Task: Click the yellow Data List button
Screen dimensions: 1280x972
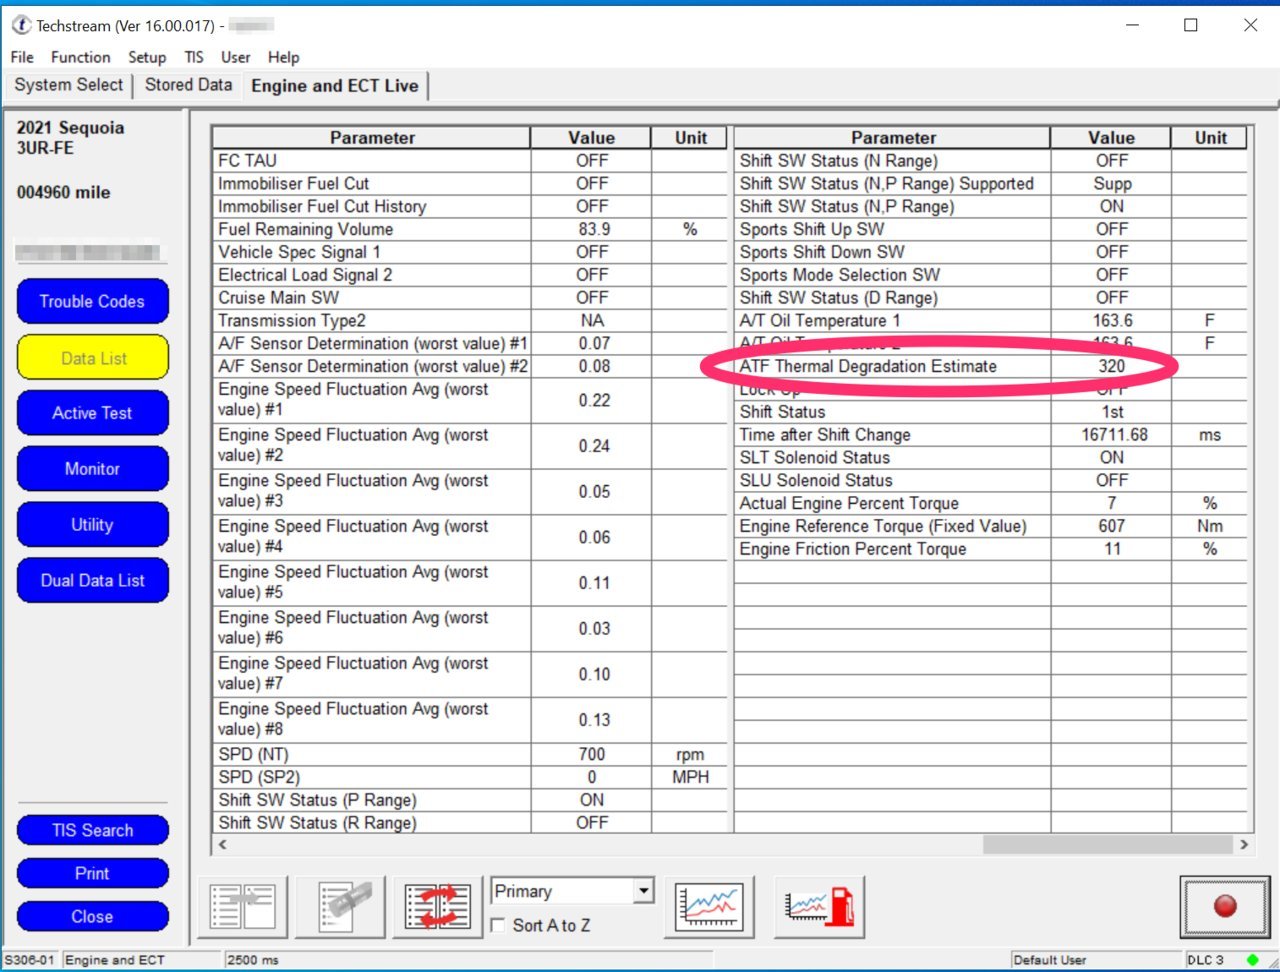Action: (x=92, y=358)
